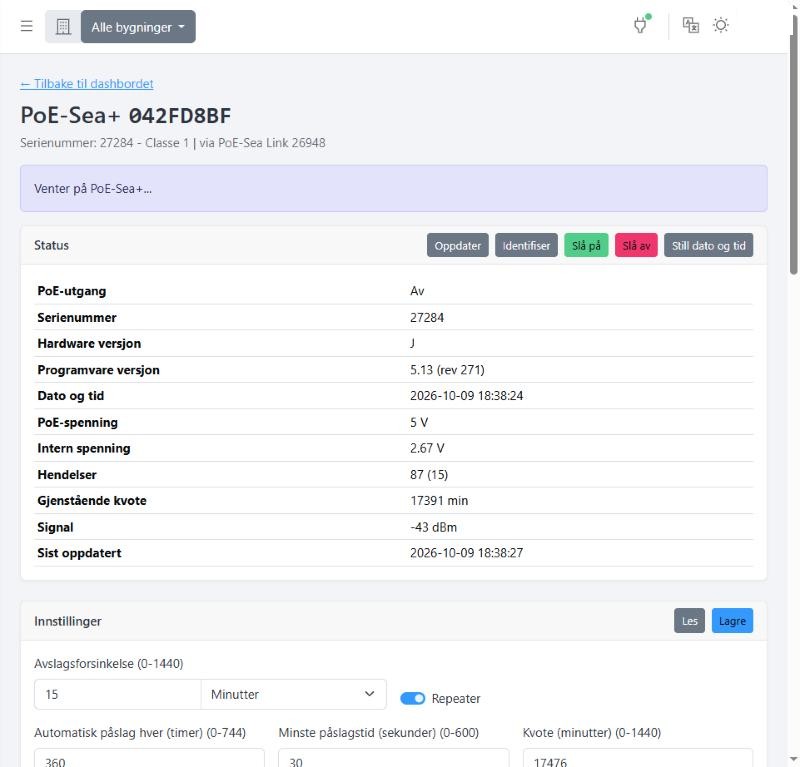Select Intern spenning value 2.67 V

(x=427, y=448)
